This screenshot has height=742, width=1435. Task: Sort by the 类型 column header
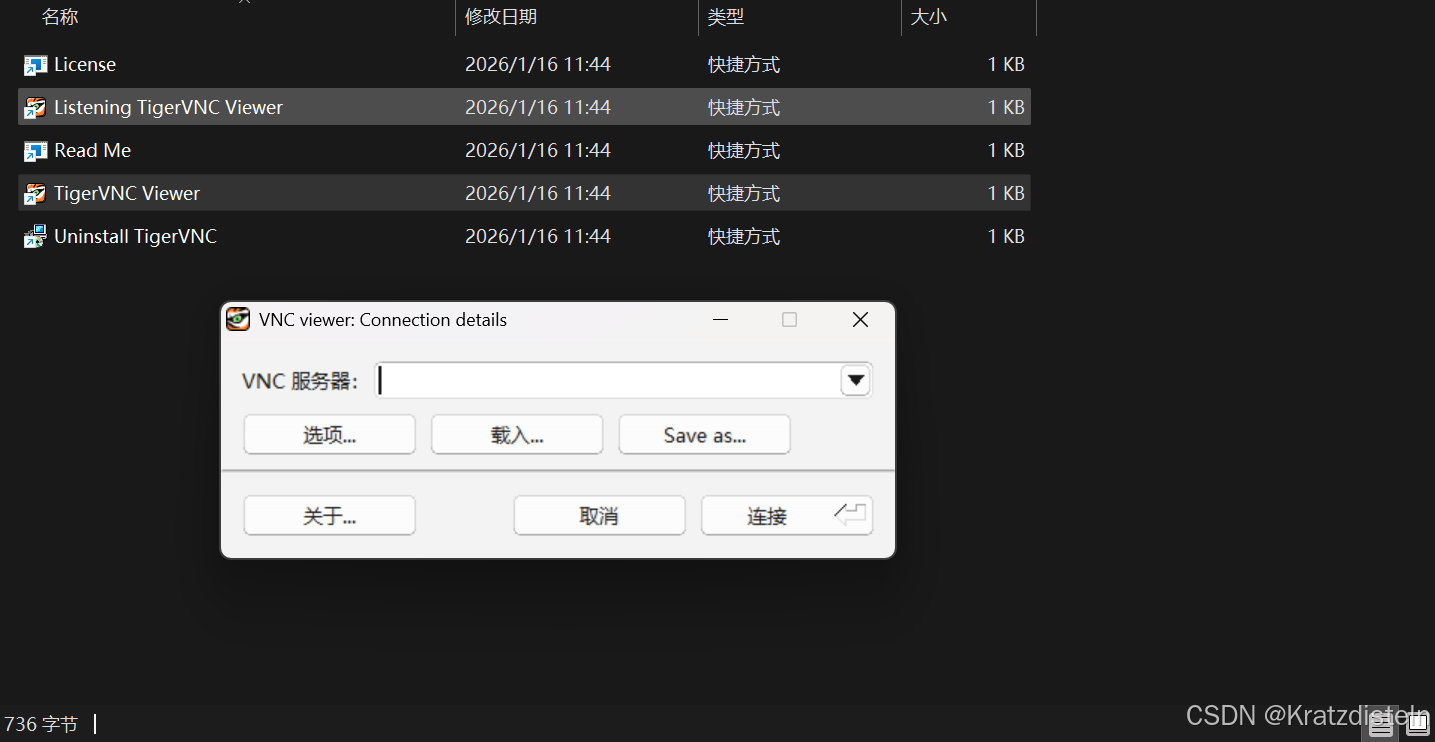pyautogui.click(x=726, y=17)
